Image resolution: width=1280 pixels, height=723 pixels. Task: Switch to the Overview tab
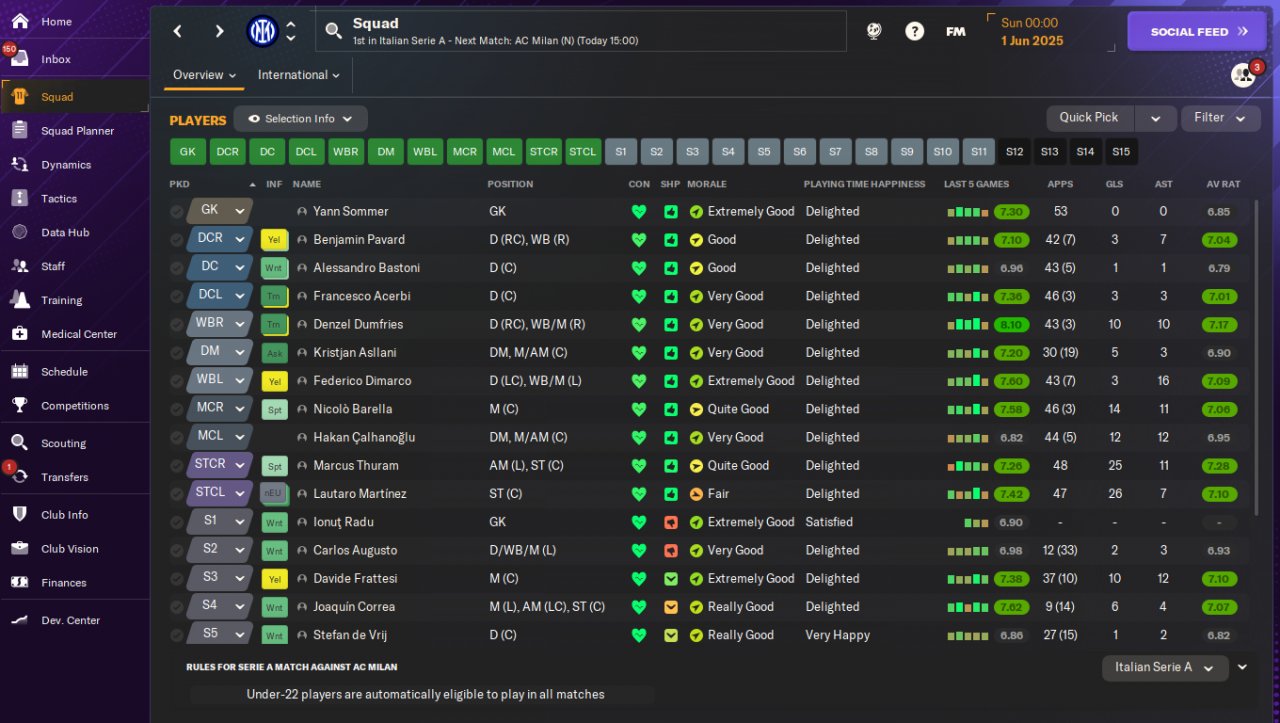(204, 75)
